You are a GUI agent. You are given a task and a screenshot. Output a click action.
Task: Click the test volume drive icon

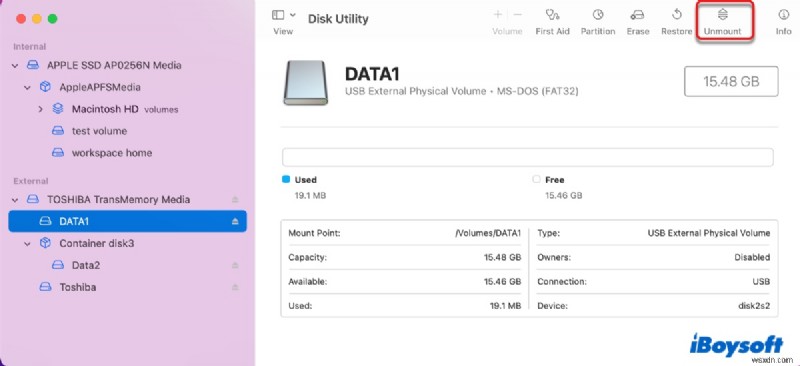(x=58, y=131)
